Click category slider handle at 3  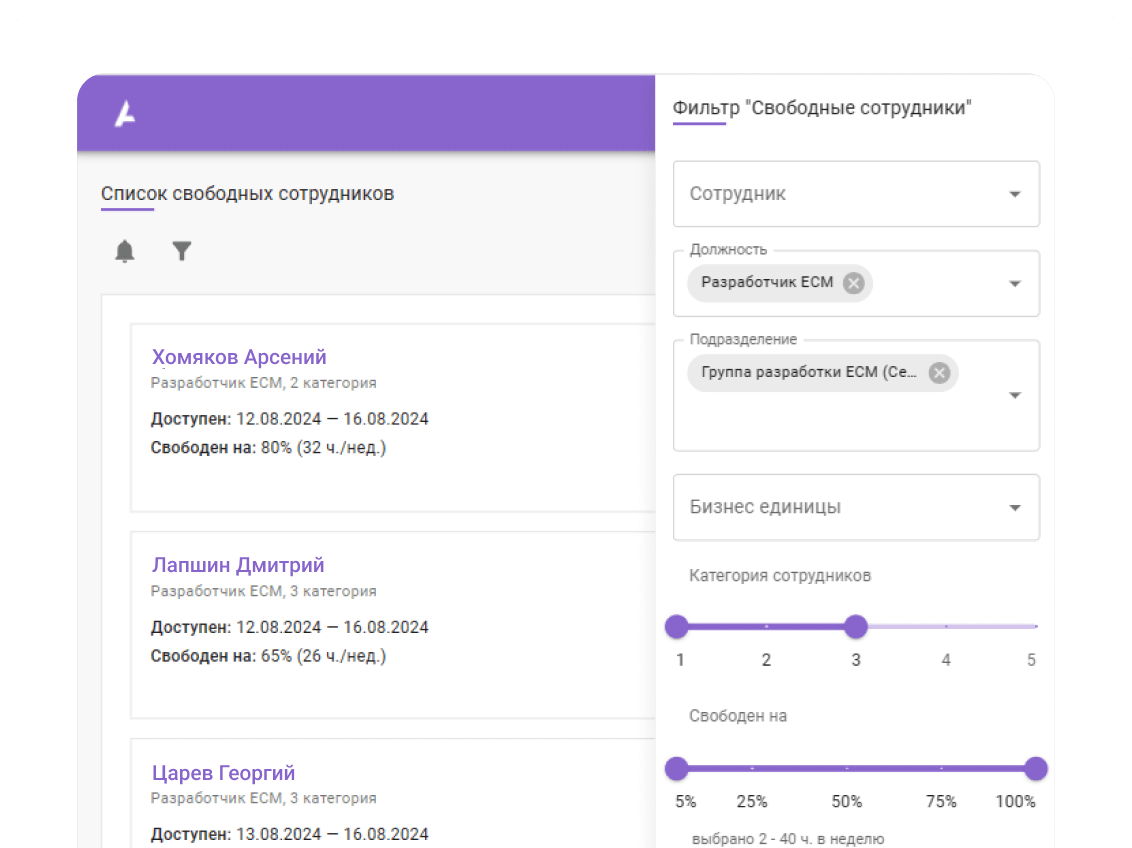(856, 626)
